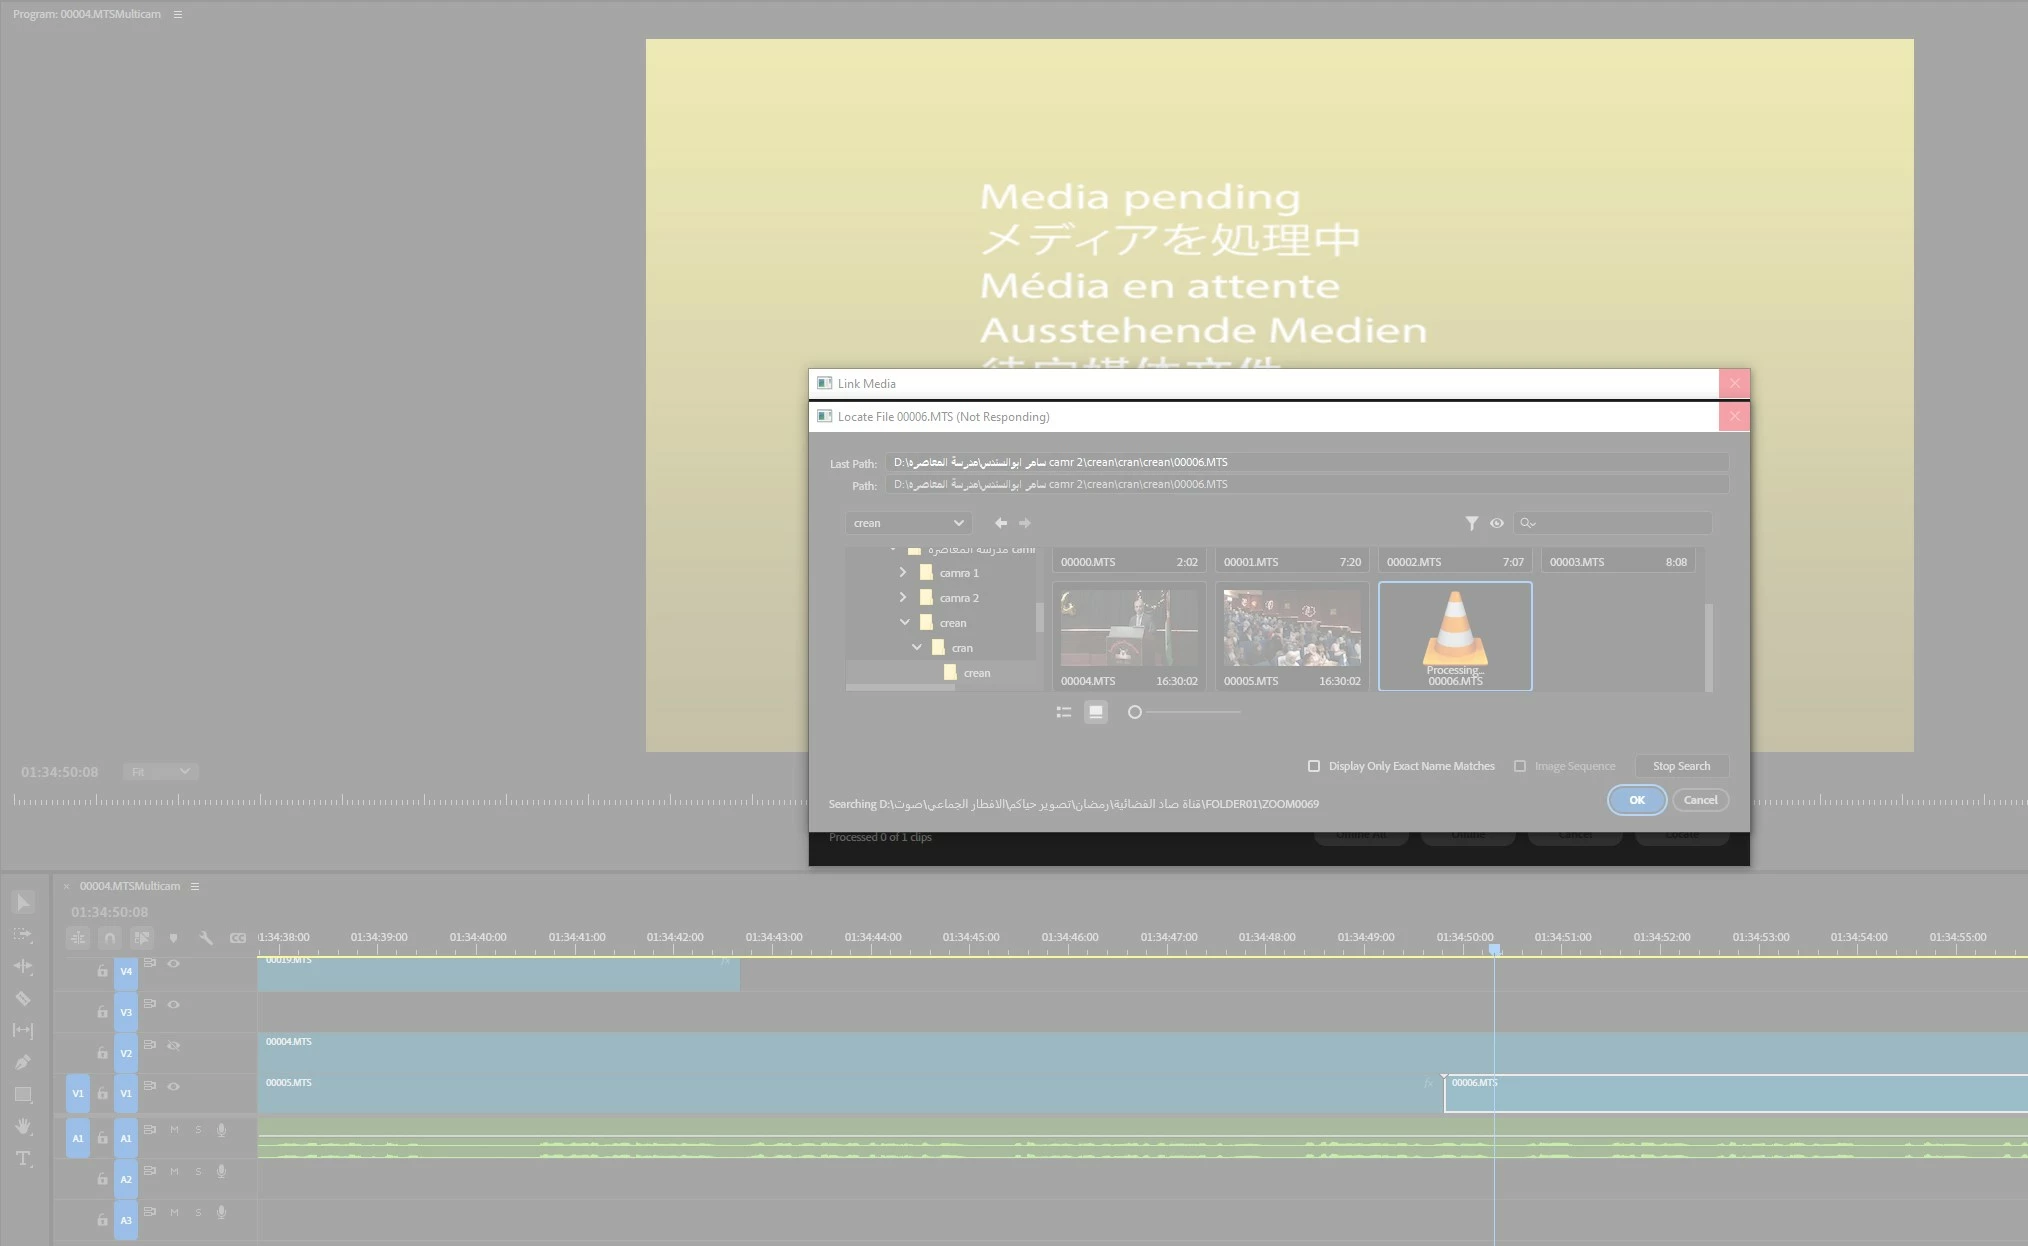Click the Stop Search button
Screen dimensions: 2028x1246
1681,766
